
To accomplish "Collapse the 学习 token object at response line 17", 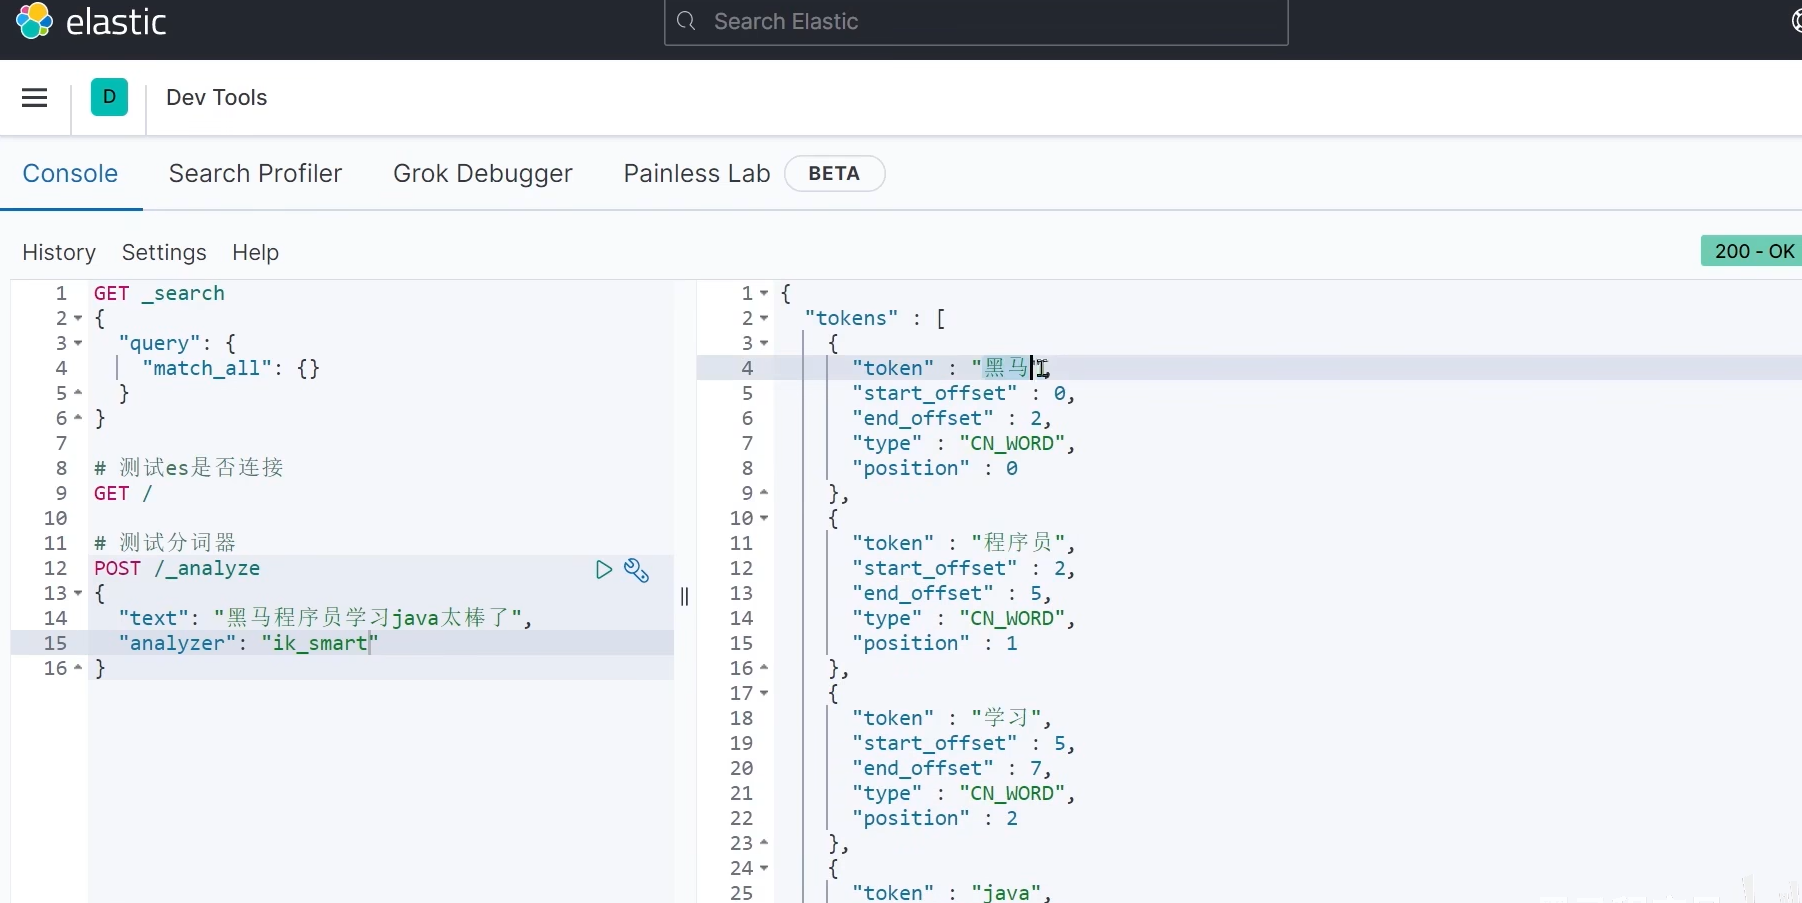I will coord(764,694).
